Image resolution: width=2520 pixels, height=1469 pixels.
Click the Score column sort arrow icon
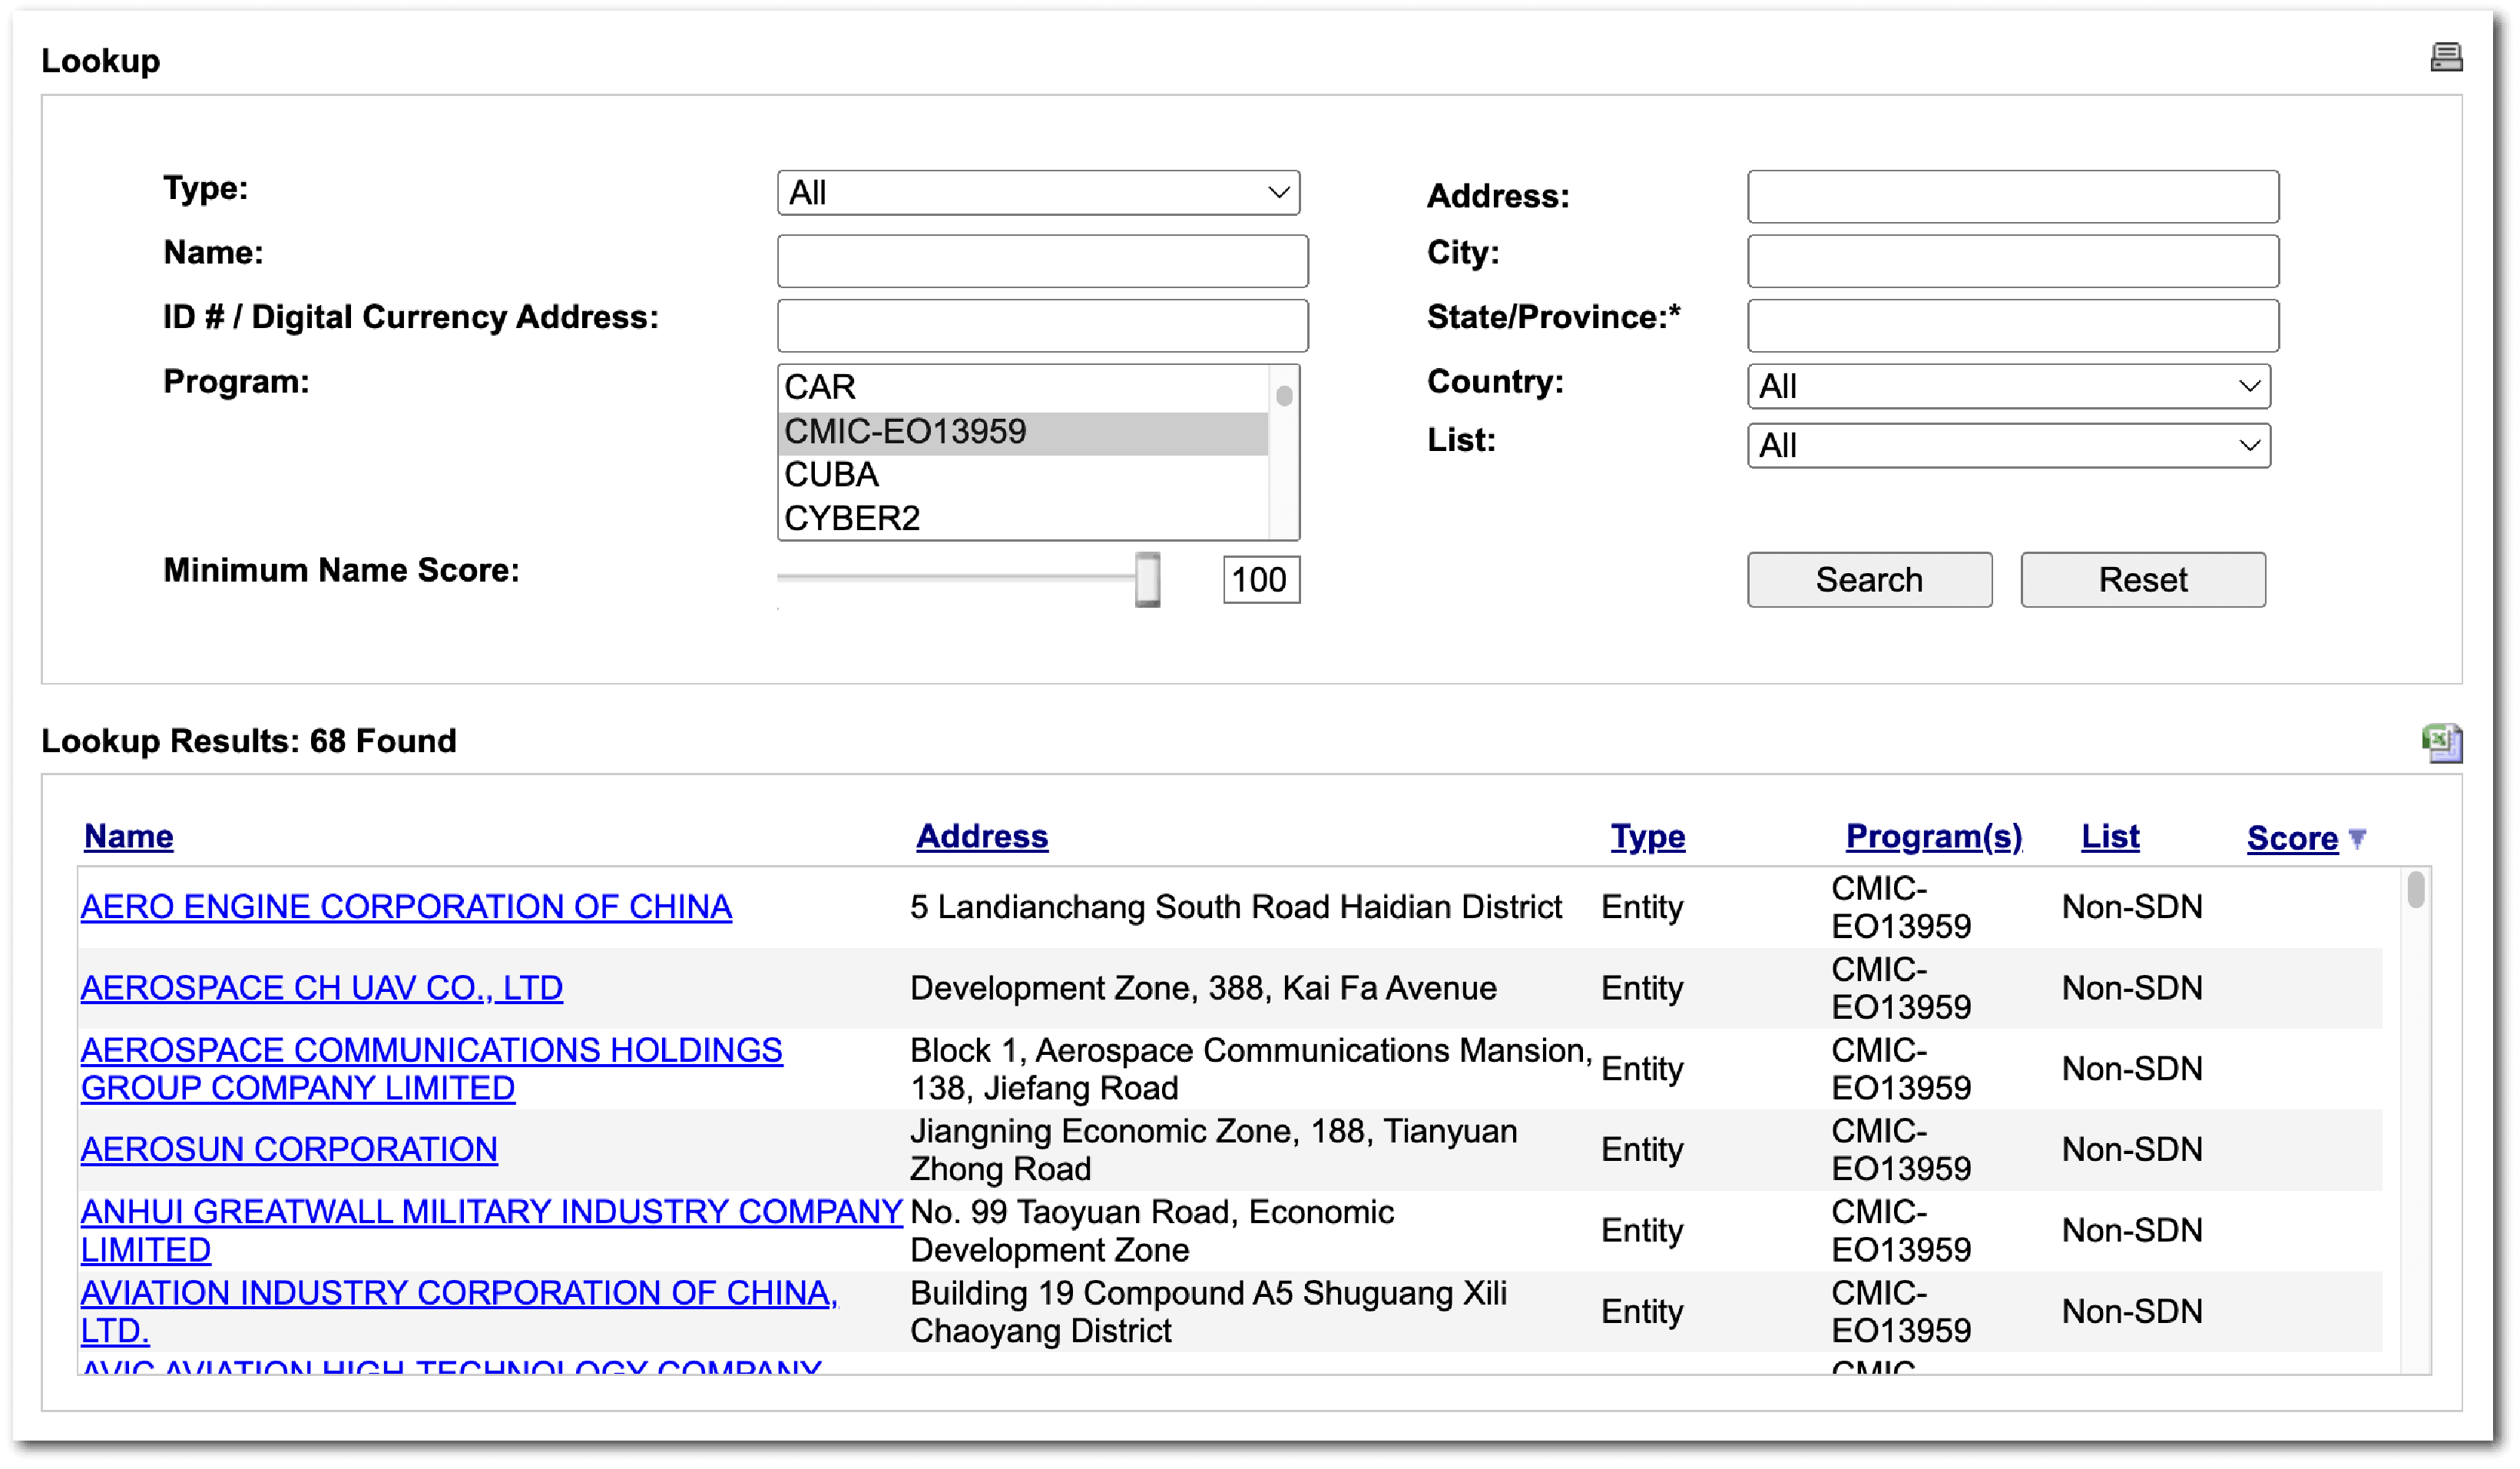[x=2357, y=838]
